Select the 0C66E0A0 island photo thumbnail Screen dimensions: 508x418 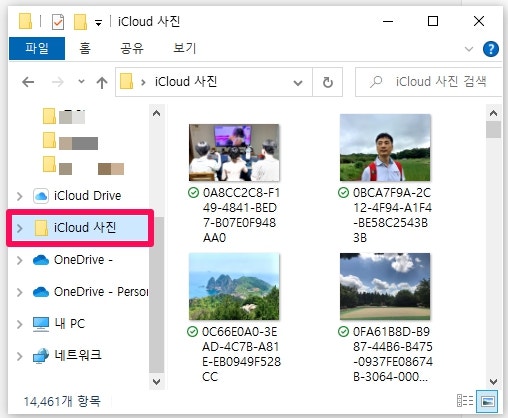[234, 286]
